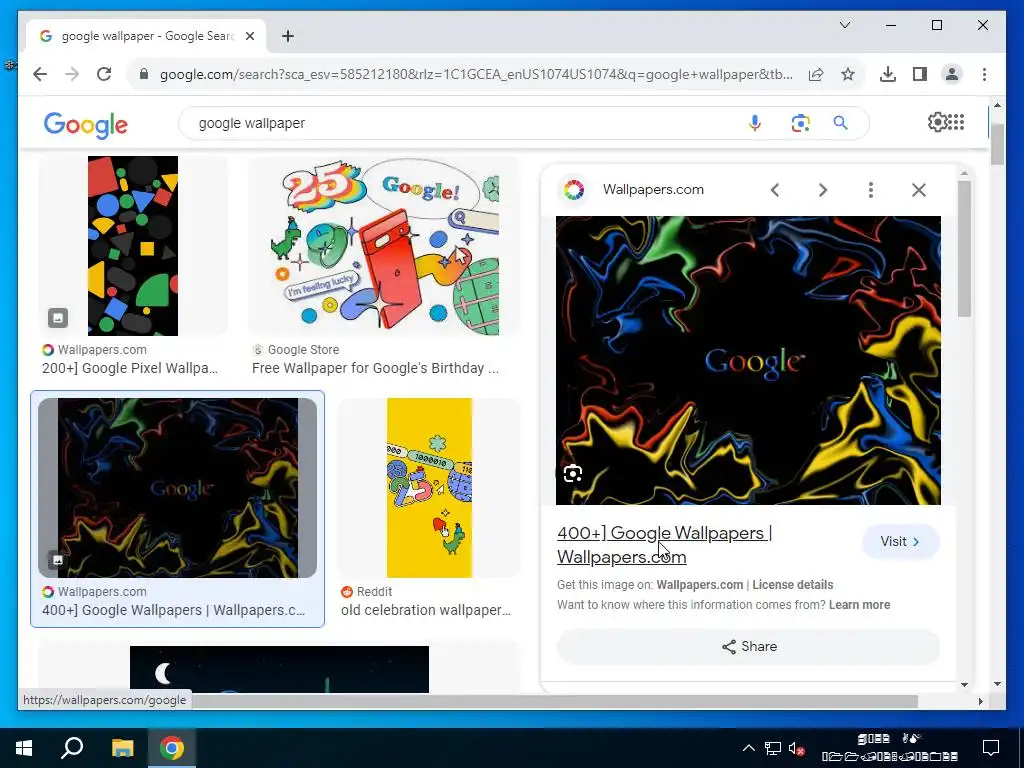Image resolution: width=1024 pixels, height=768 pixels.
Task: Click the search box with google wallpaper
Action: [457, 123]
